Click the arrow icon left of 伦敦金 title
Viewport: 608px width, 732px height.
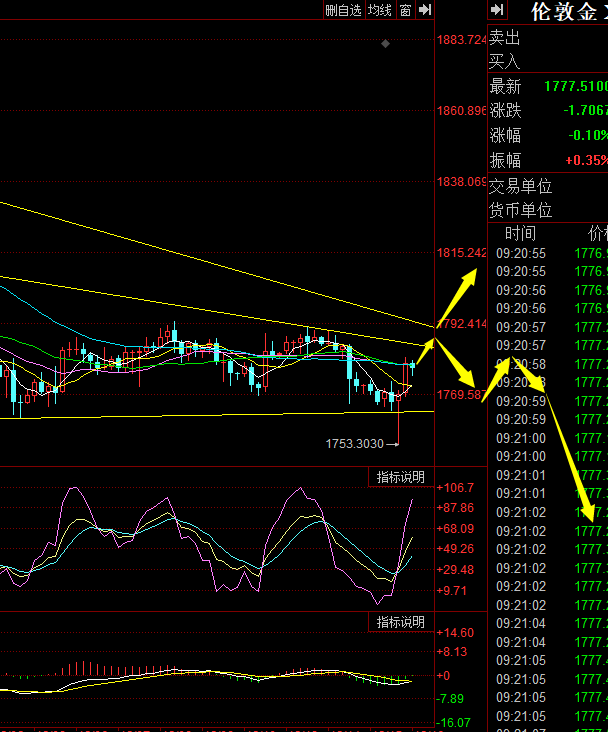point(497,10)
